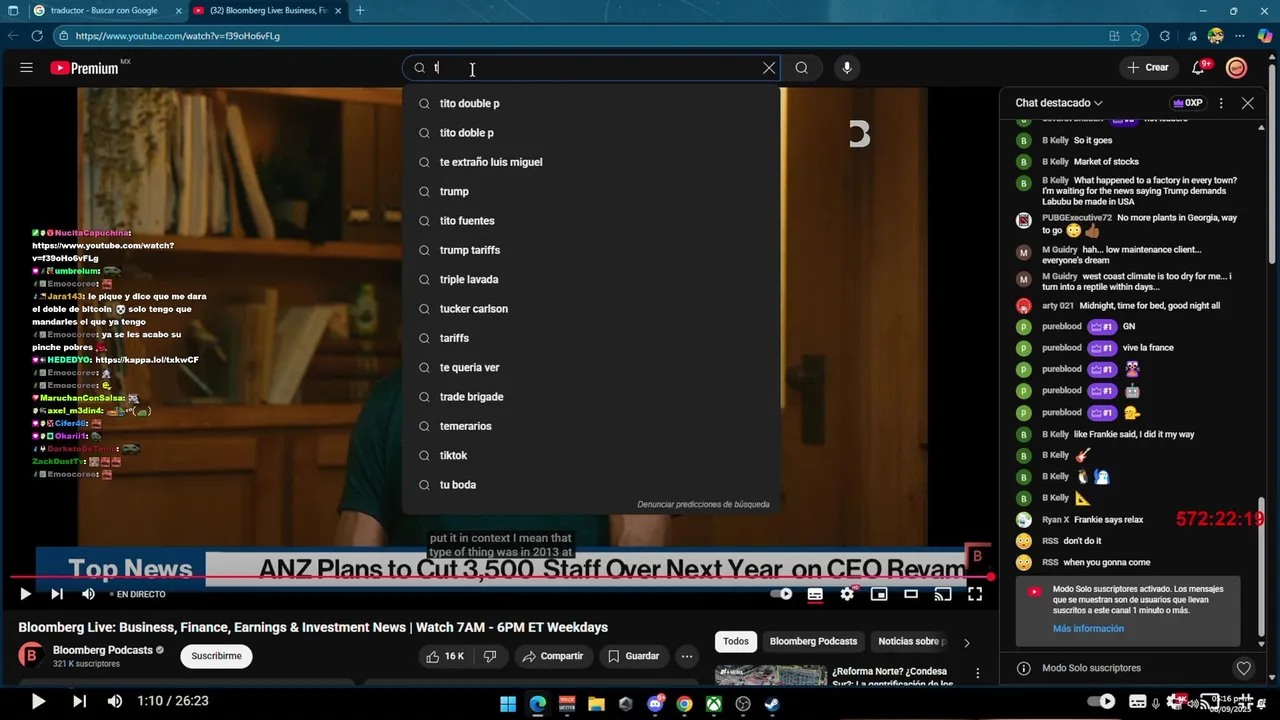Dislike the video
This screenshot has height=720, width=1280.
pos(490,656)
